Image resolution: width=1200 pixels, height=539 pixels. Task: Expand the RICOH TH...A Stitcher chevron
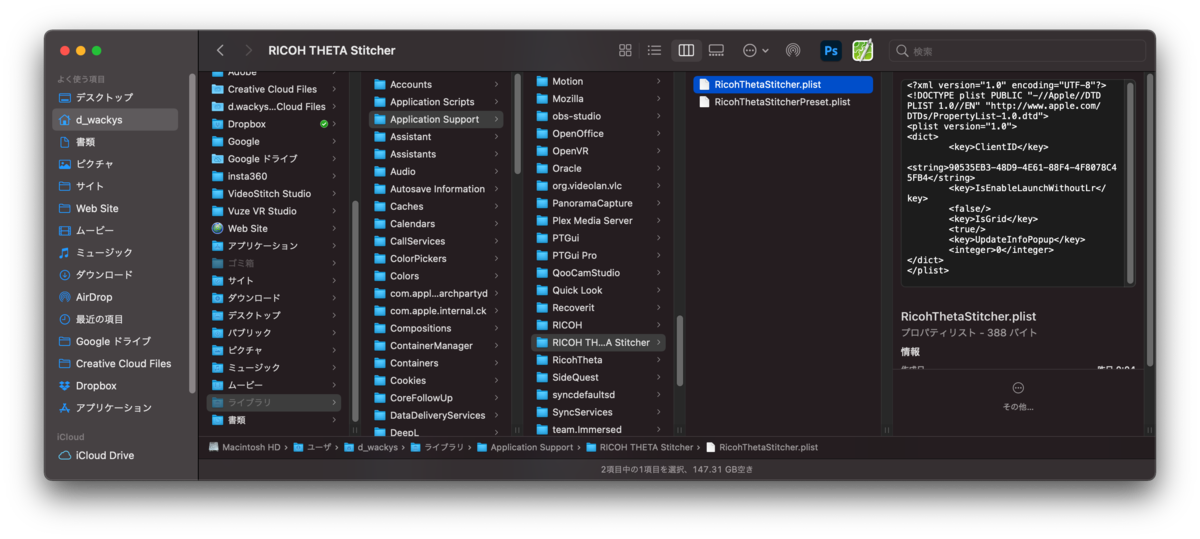(x=658, y=342)
